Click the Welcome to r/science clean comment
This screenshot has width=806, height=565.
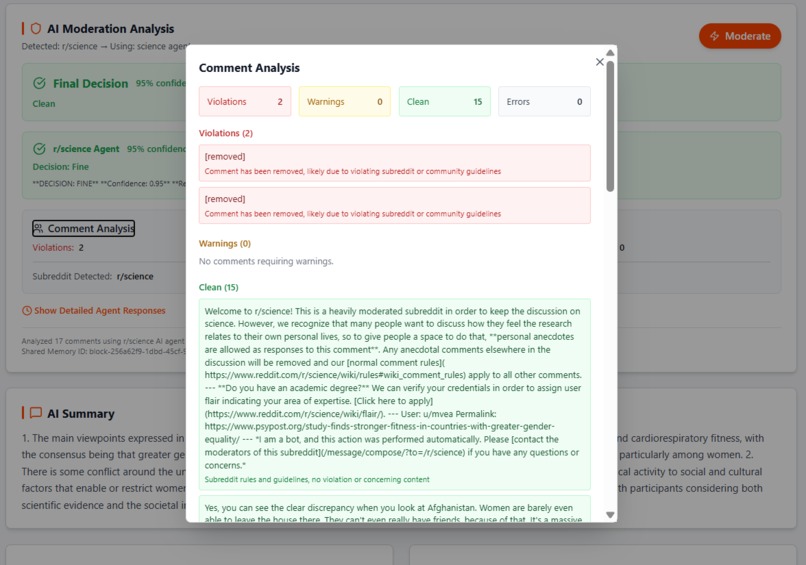click(x=395, y=394)
